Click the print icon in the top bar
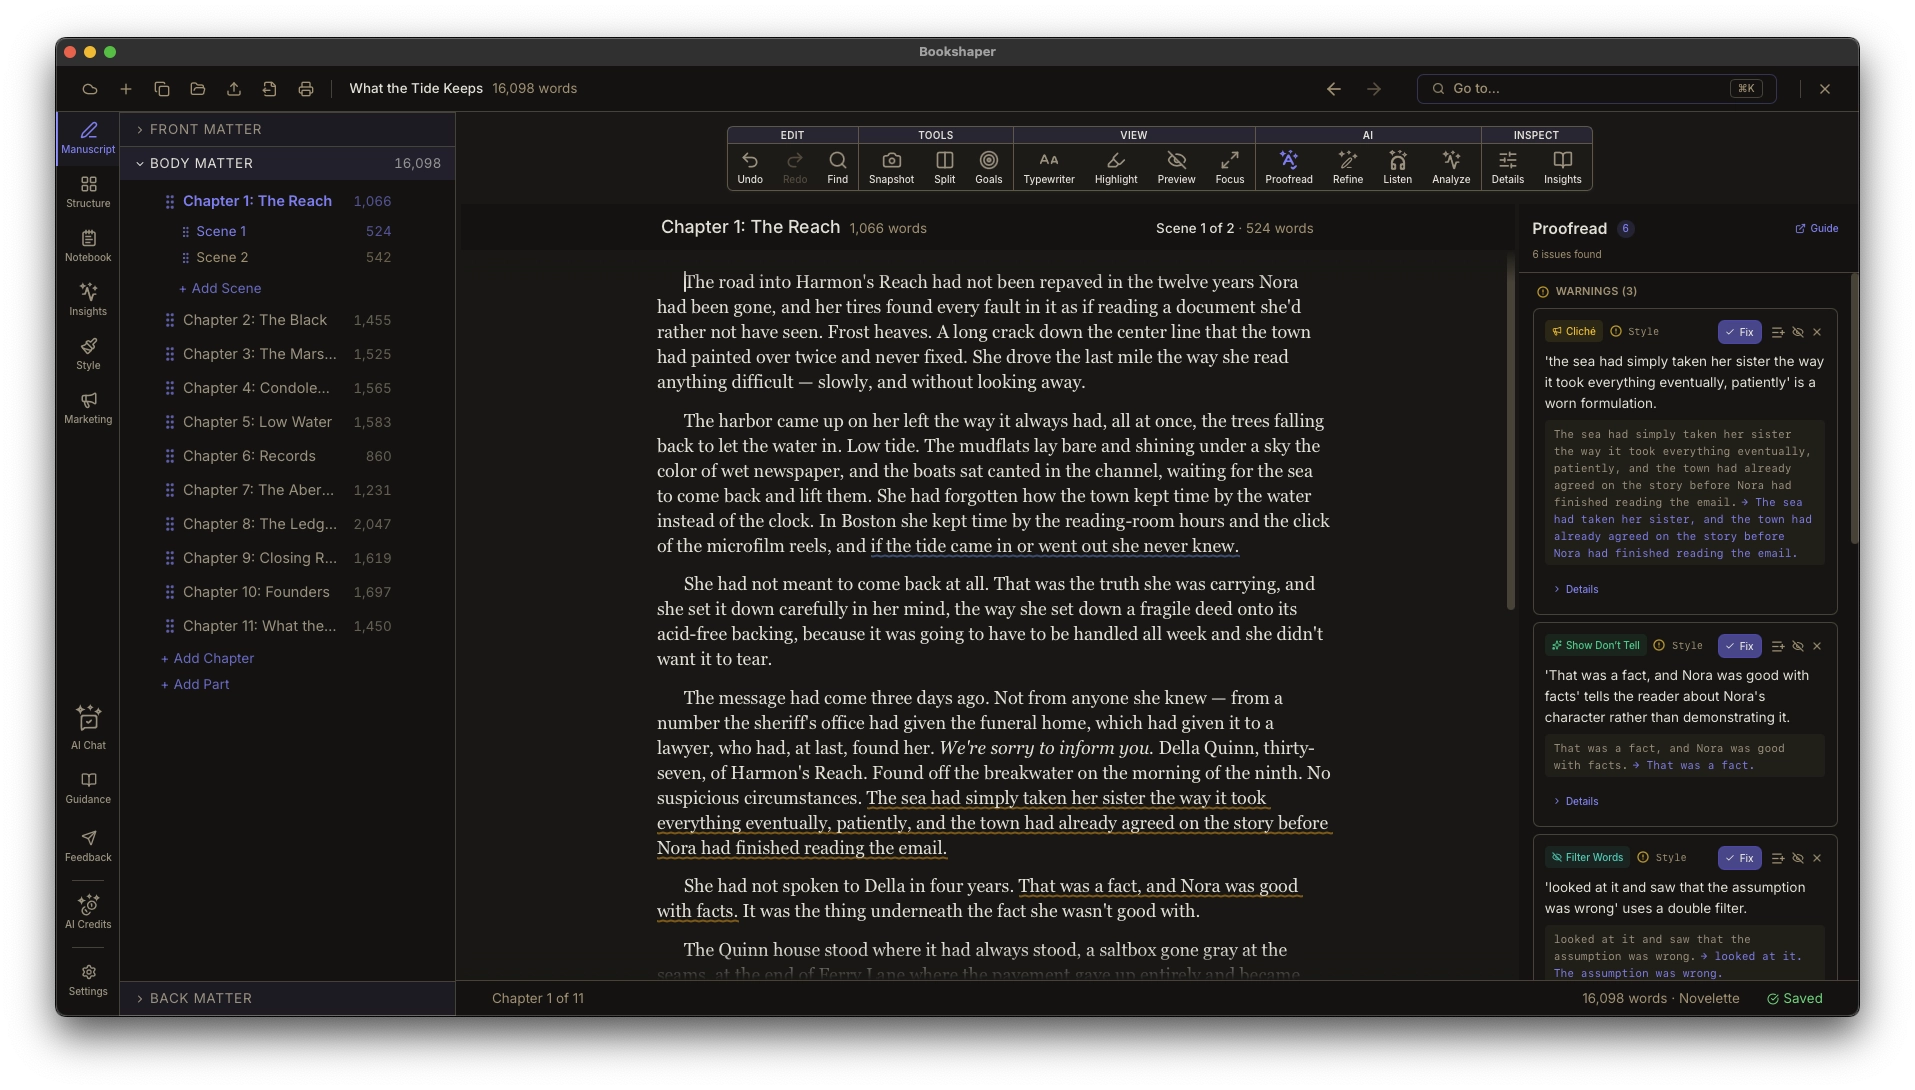 306,89
